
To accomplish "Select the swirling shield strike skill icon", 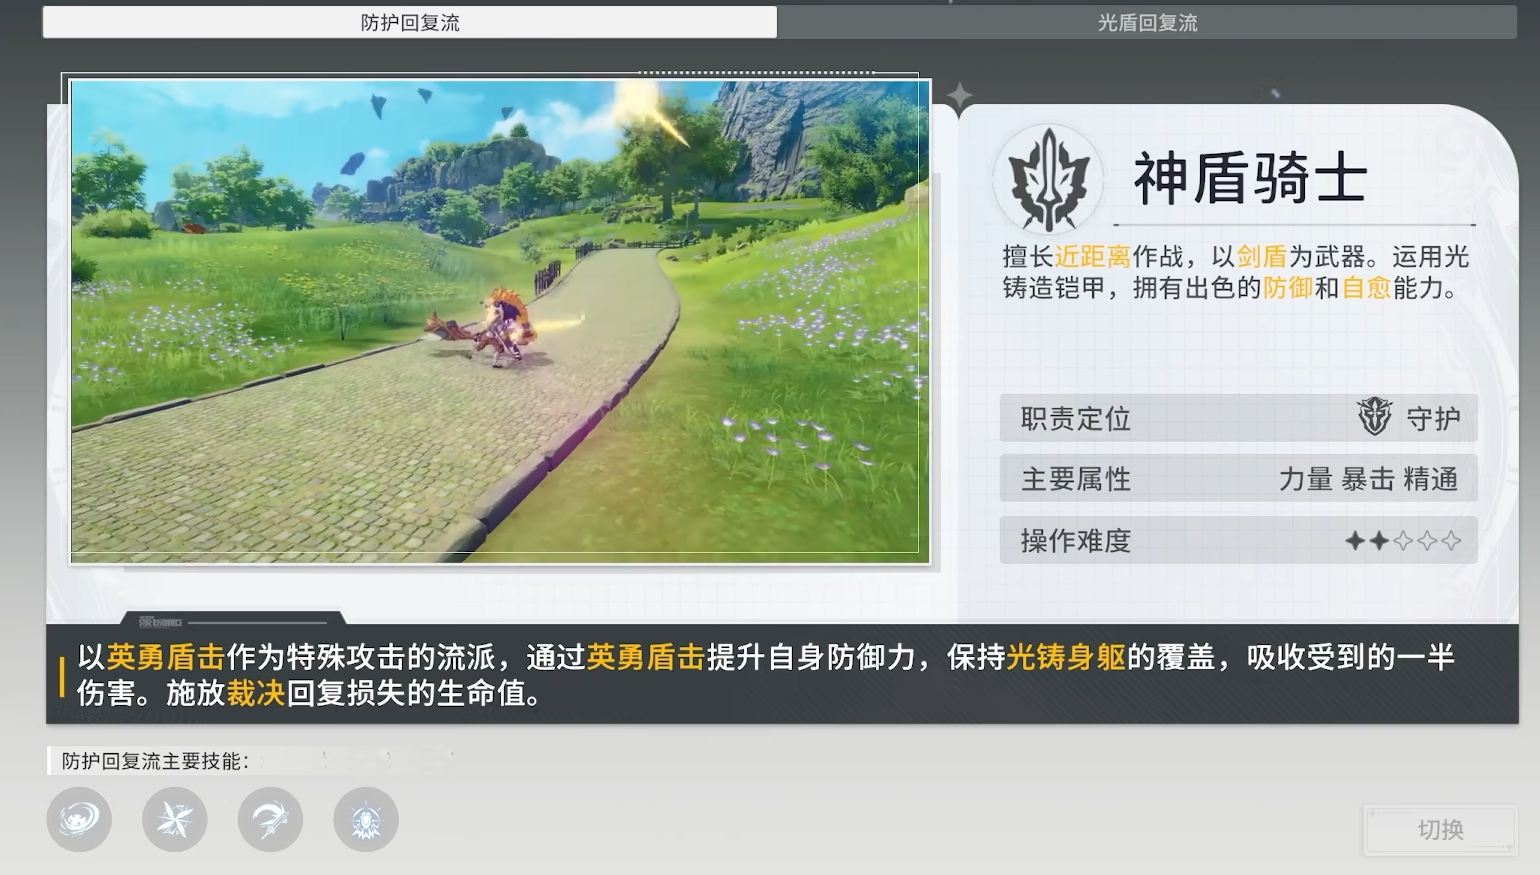I will [x=79, y=819].
